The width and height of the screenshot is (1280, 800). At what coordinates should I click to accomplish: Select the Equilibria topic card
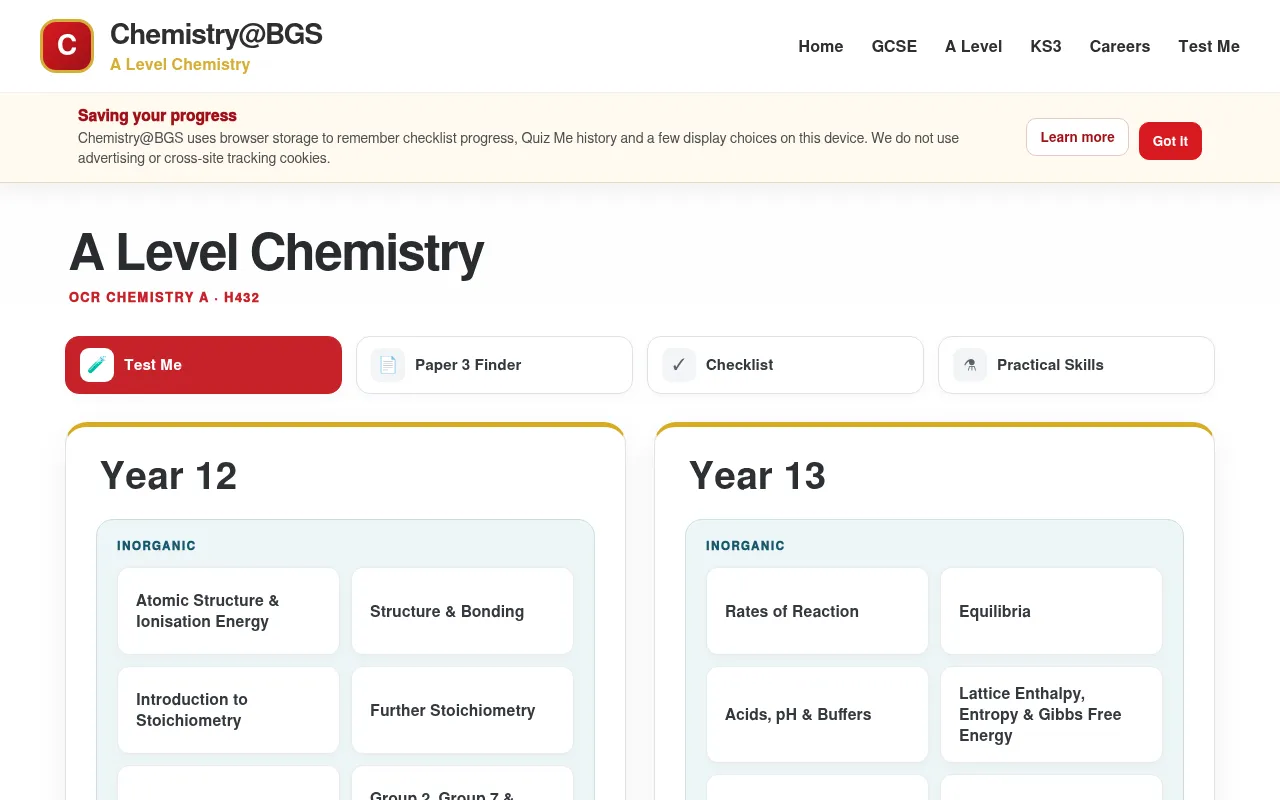click(x=1051, y=611)
